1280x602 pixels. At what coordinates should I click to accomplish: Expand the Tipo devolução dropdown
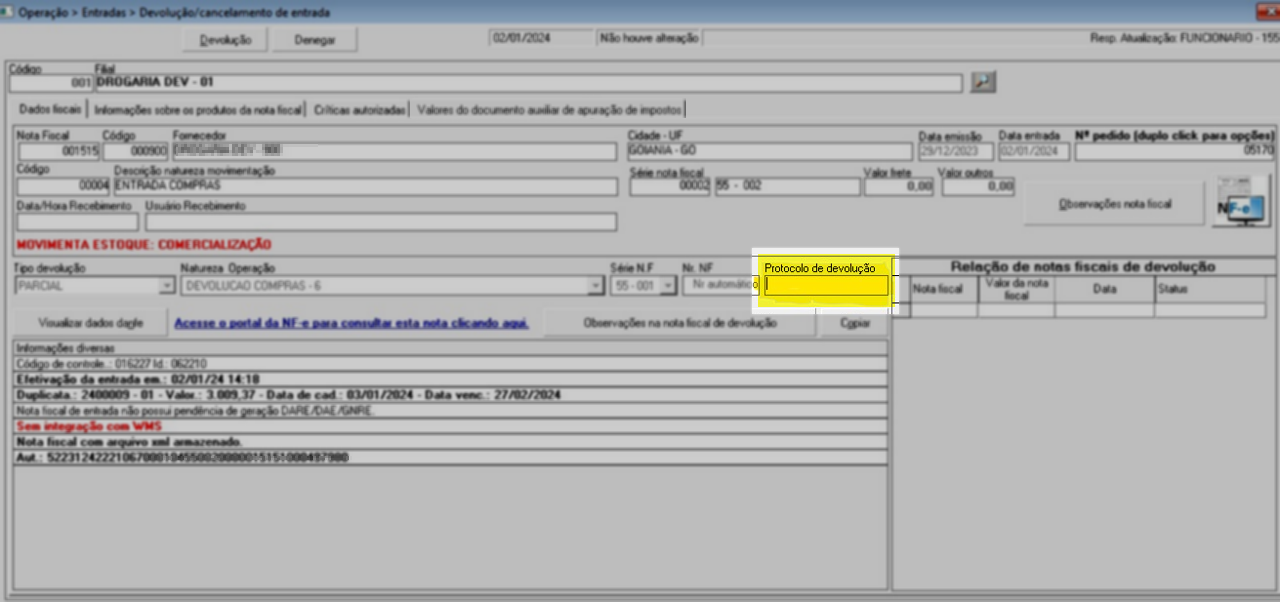pyautogui.click(x=166, y=286)
